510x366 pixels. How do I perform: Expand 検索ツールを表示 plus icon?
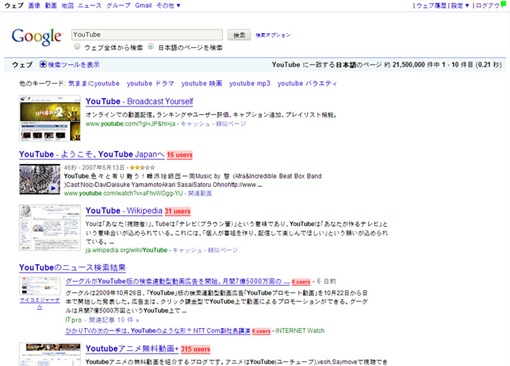[x=43, y=64]
